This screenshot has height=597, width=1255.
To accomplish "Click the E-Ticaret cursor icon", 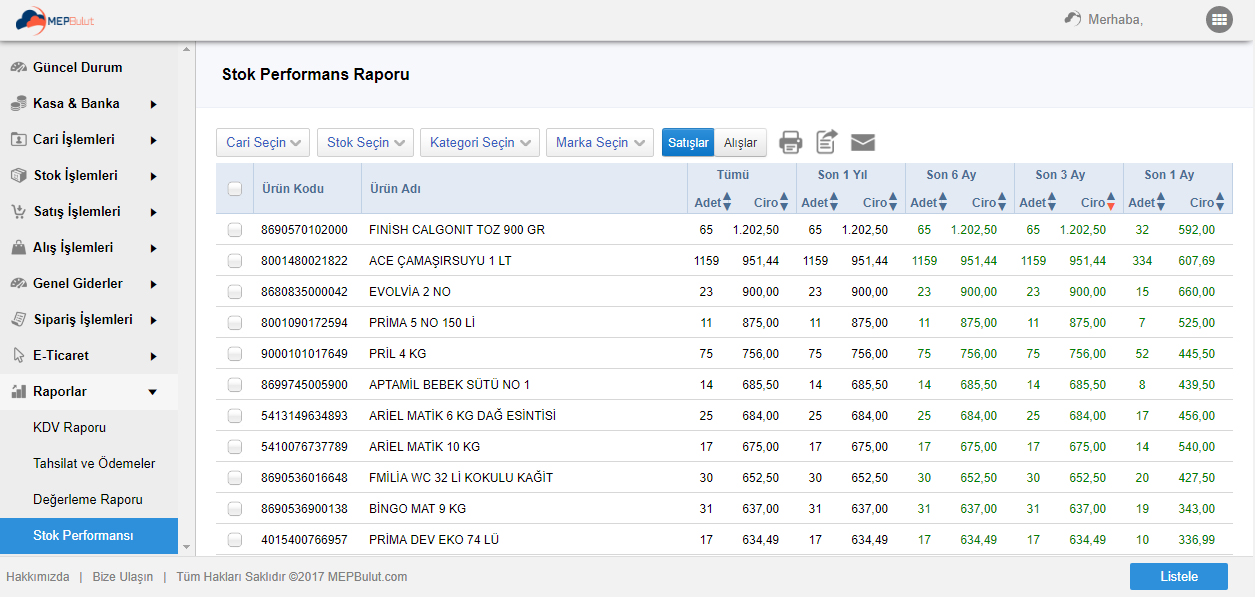I will click(18, 356).
